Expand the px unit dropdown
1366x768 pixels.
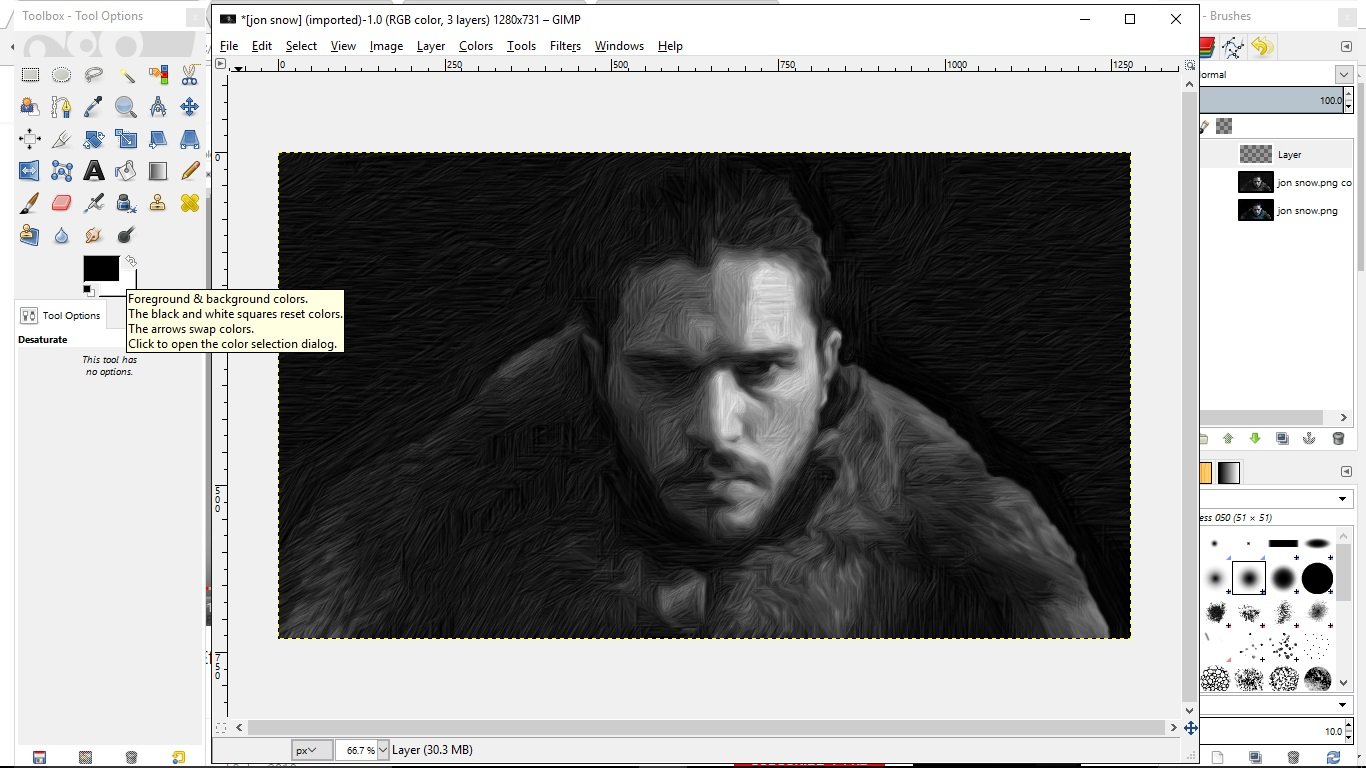pos(312,750)
